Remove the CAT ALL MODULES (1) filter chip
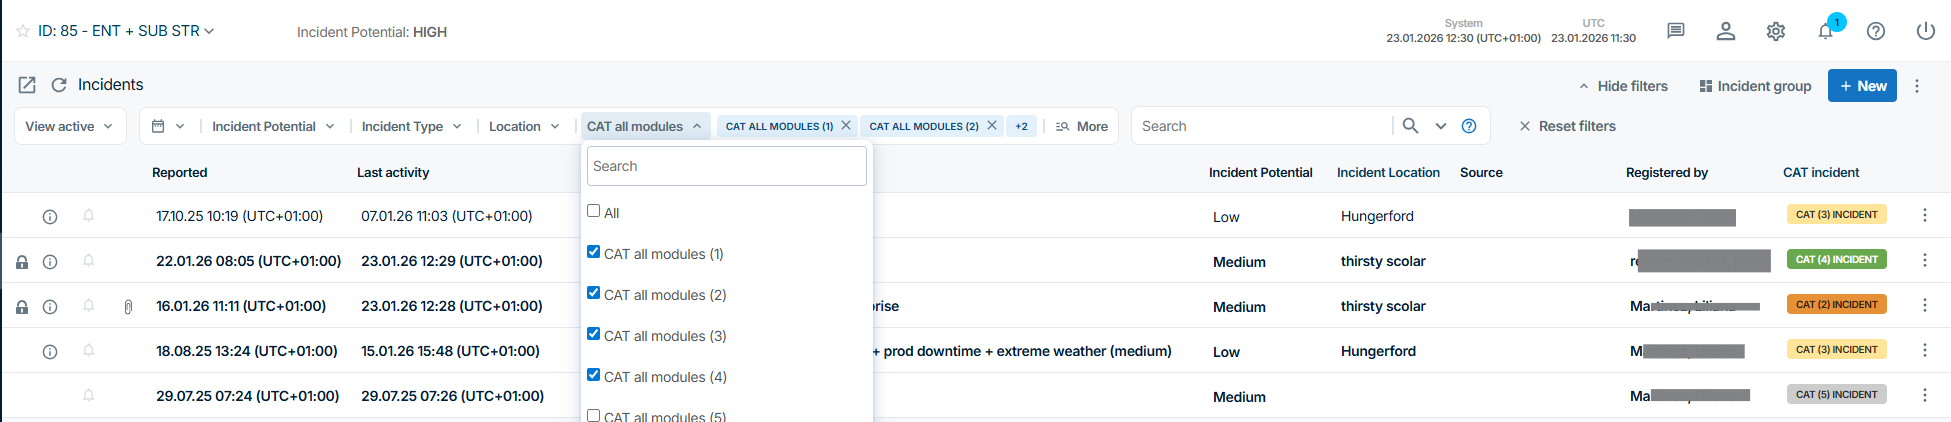Image resolution: width=1951 pixels, height=422 pixels. coord(846,125)
